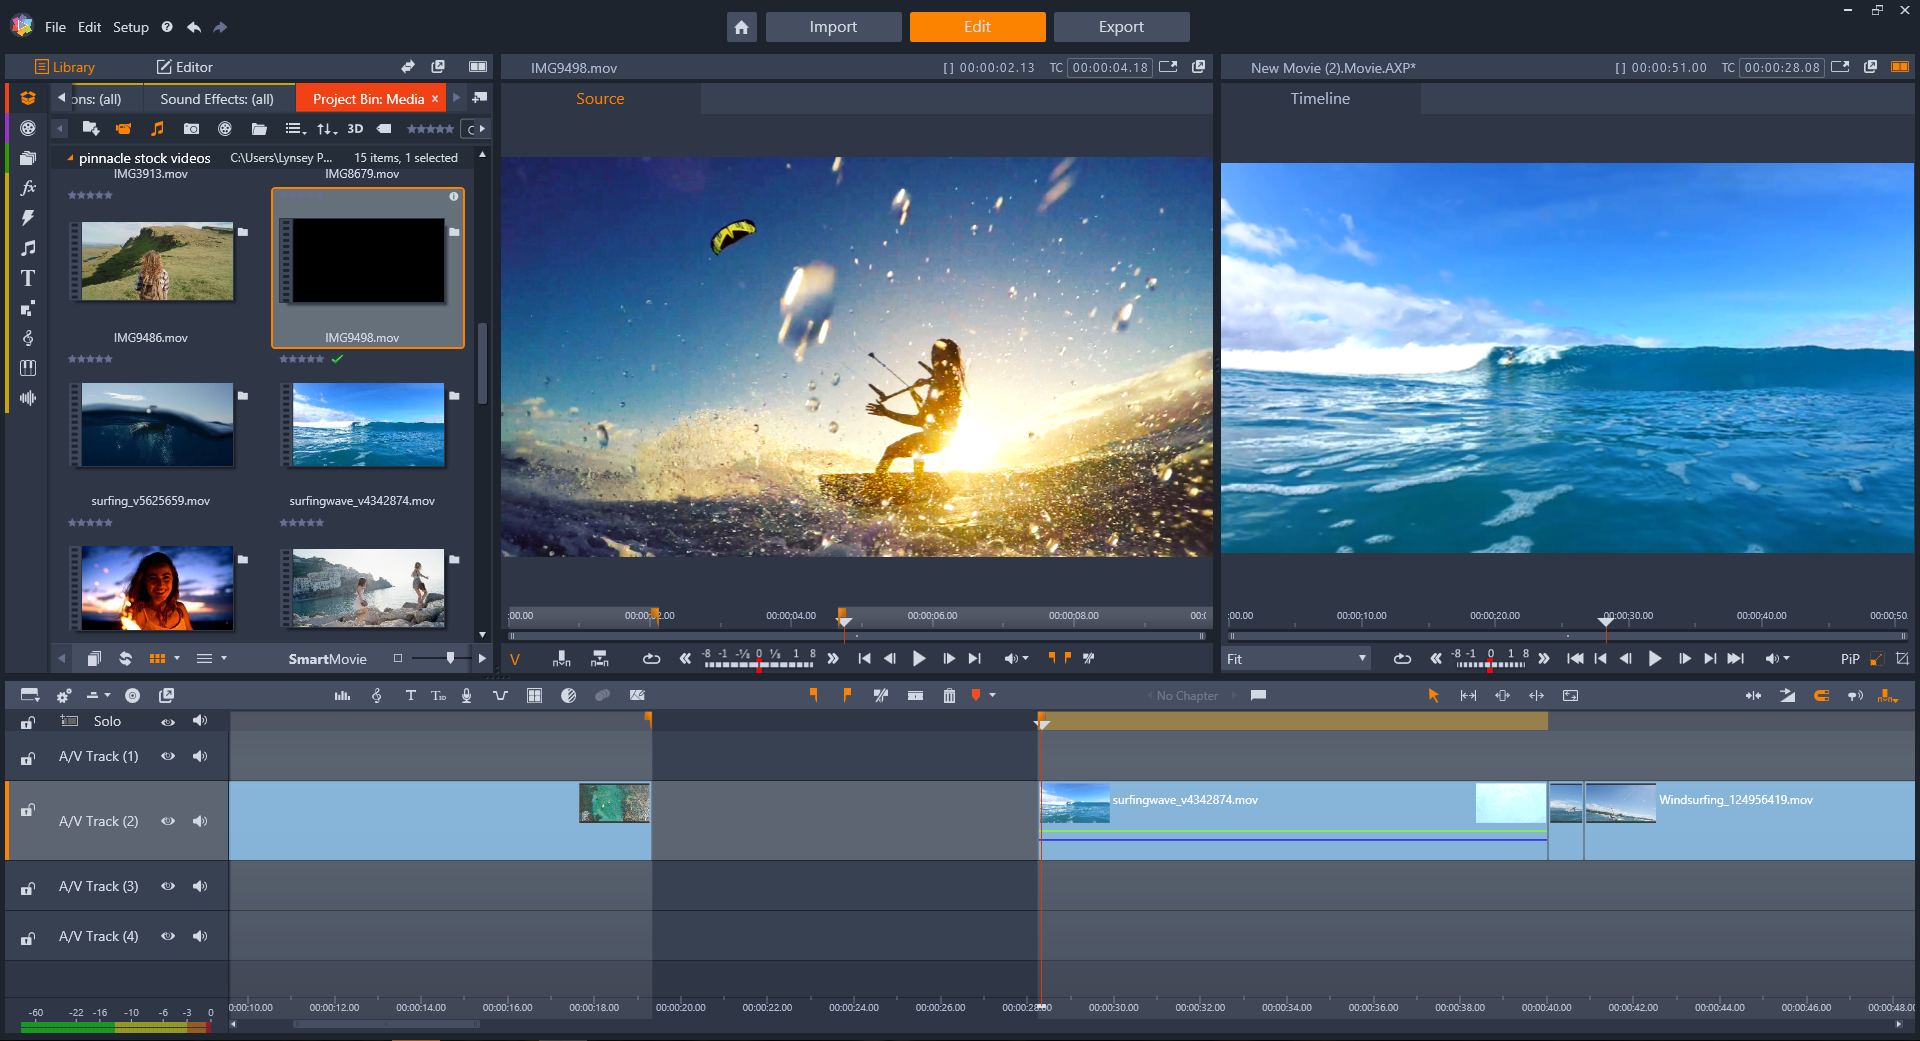
Task: Click the Create Title (T) tool
Action: (410, 696)
